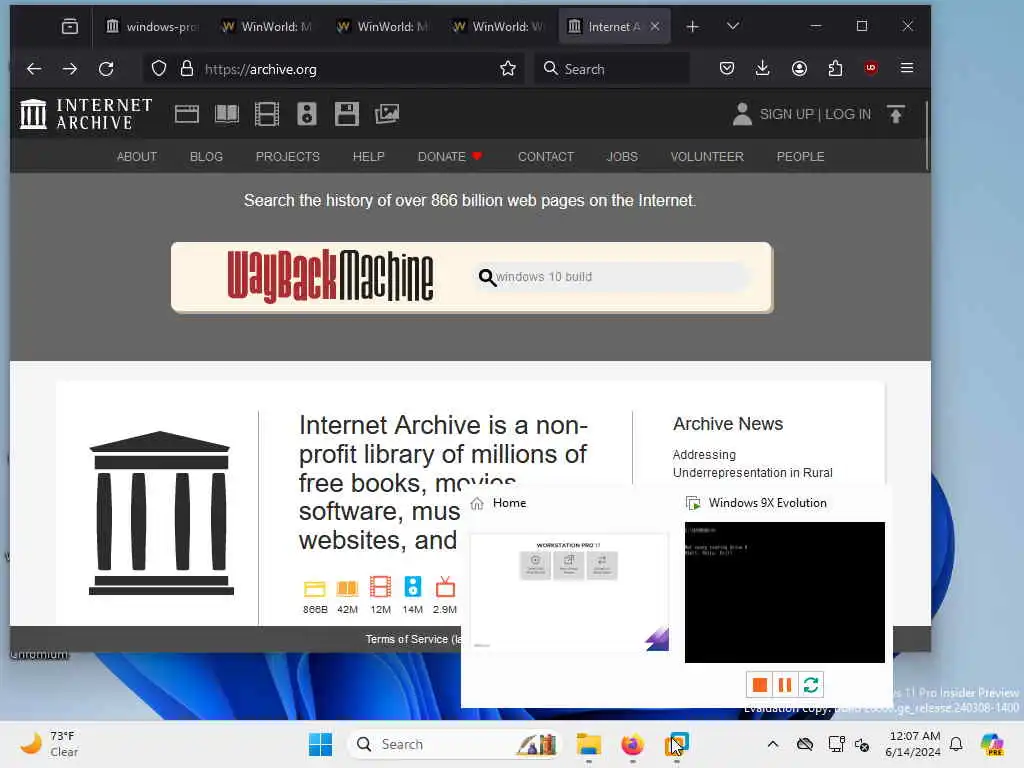Show hidden tray icons chevron

coord(773,744)
